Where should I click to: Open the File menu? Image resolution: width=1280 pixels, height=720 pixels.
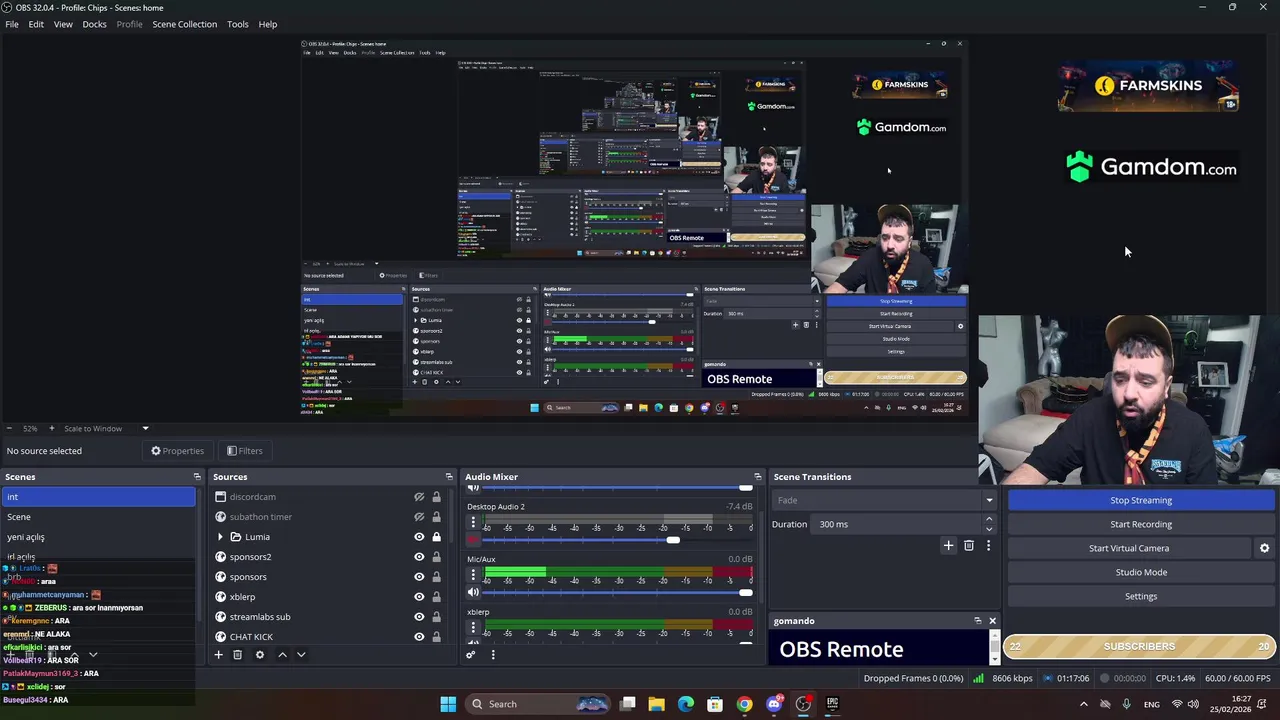click(x=12, y=24)
